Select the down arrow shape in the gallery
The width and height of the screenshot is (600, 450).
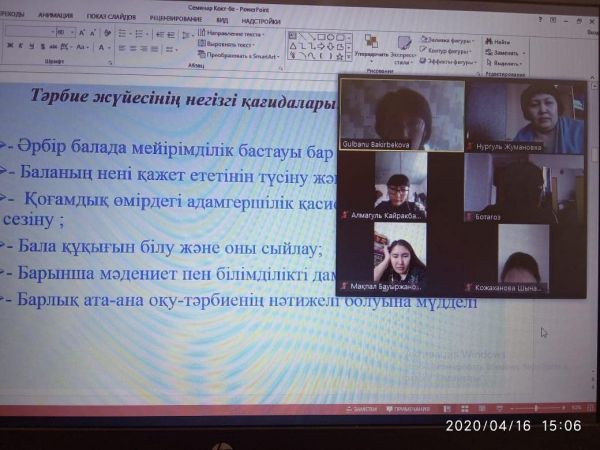coord(331,47)
